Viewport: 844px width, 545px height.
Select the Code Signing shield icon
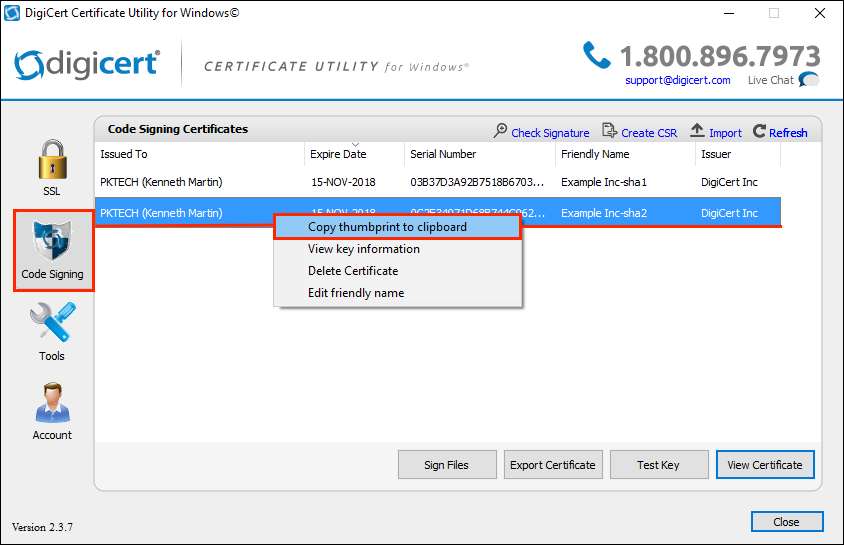[x=53, y=242]
